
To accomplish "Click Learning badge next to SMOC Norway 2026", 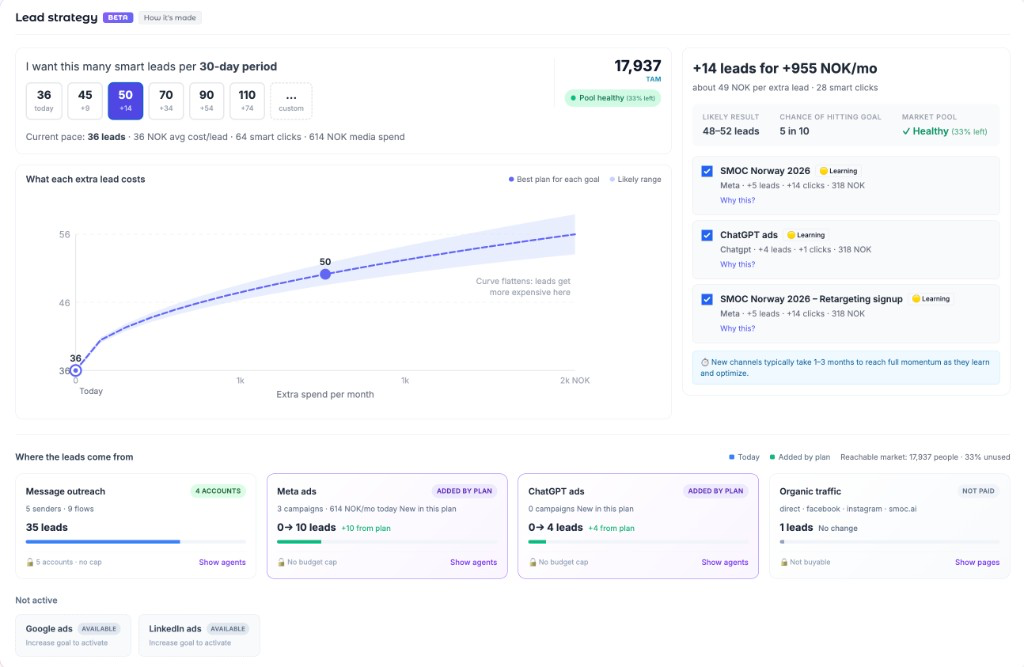I will [839, 171].
